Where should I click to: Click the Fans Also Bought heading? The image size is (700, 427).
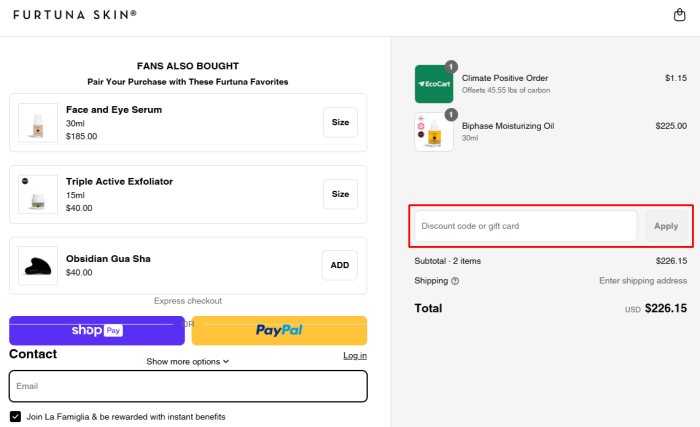188,66
